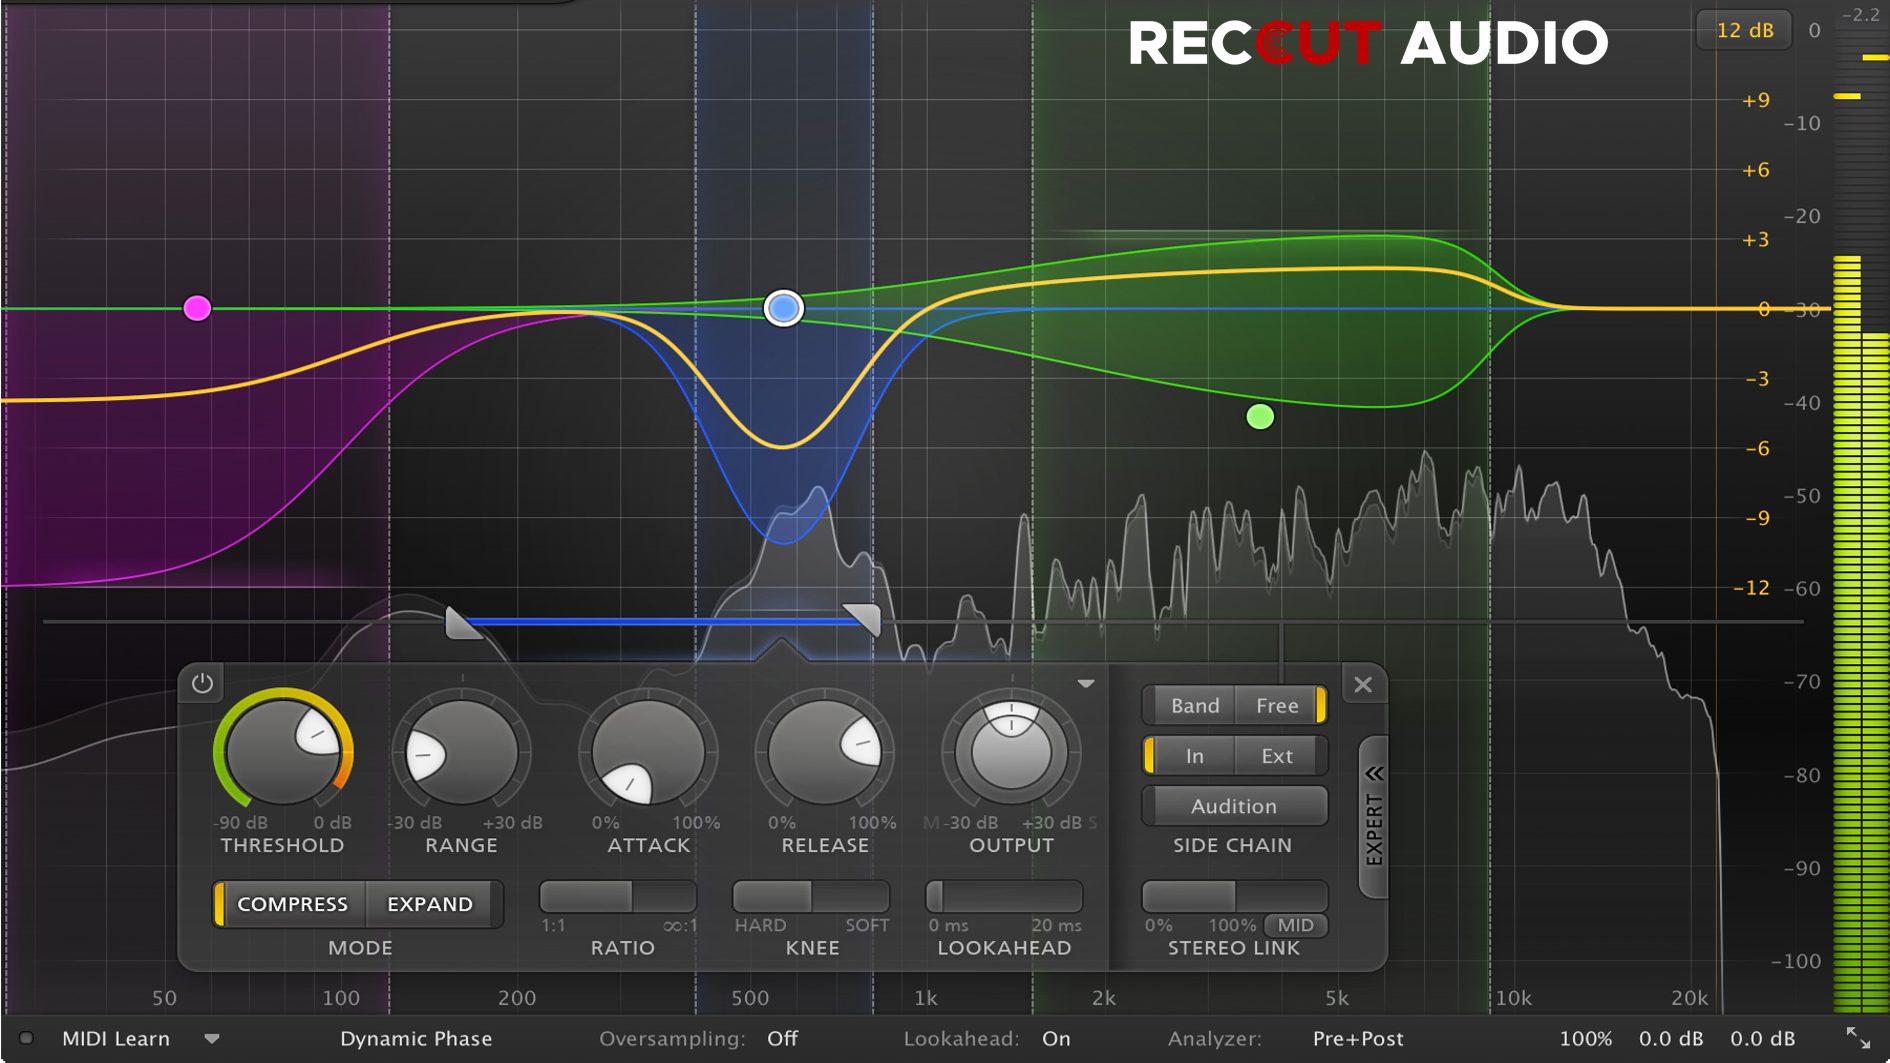1890x1063 pixels.
Task: Open the MIDI Learn dropdown arrow
Action: pyautogui.click(x=212, y=1039)
